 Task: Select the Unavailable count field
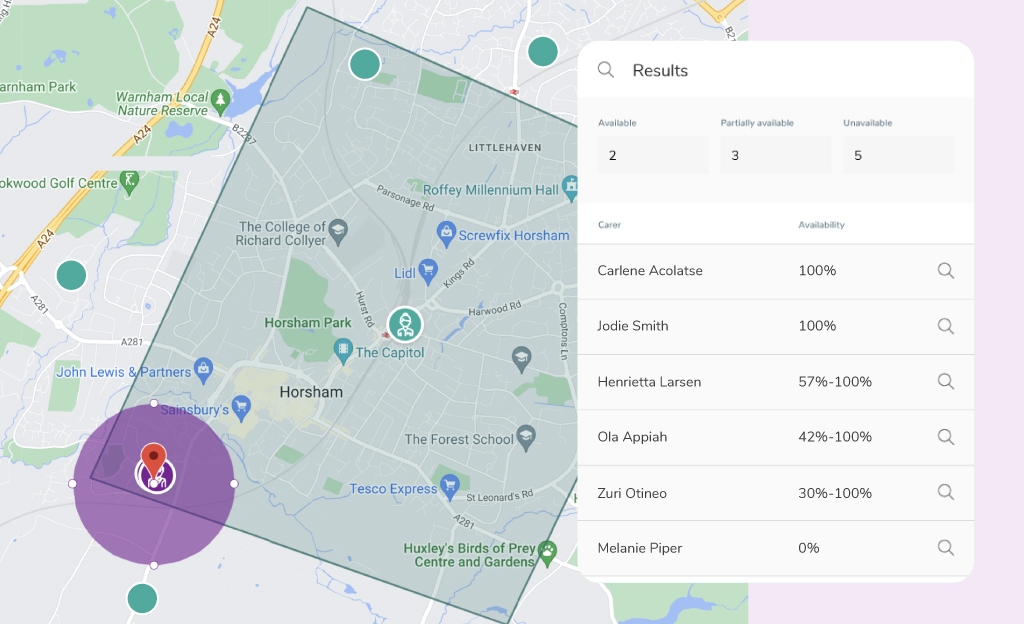point(898,155)
